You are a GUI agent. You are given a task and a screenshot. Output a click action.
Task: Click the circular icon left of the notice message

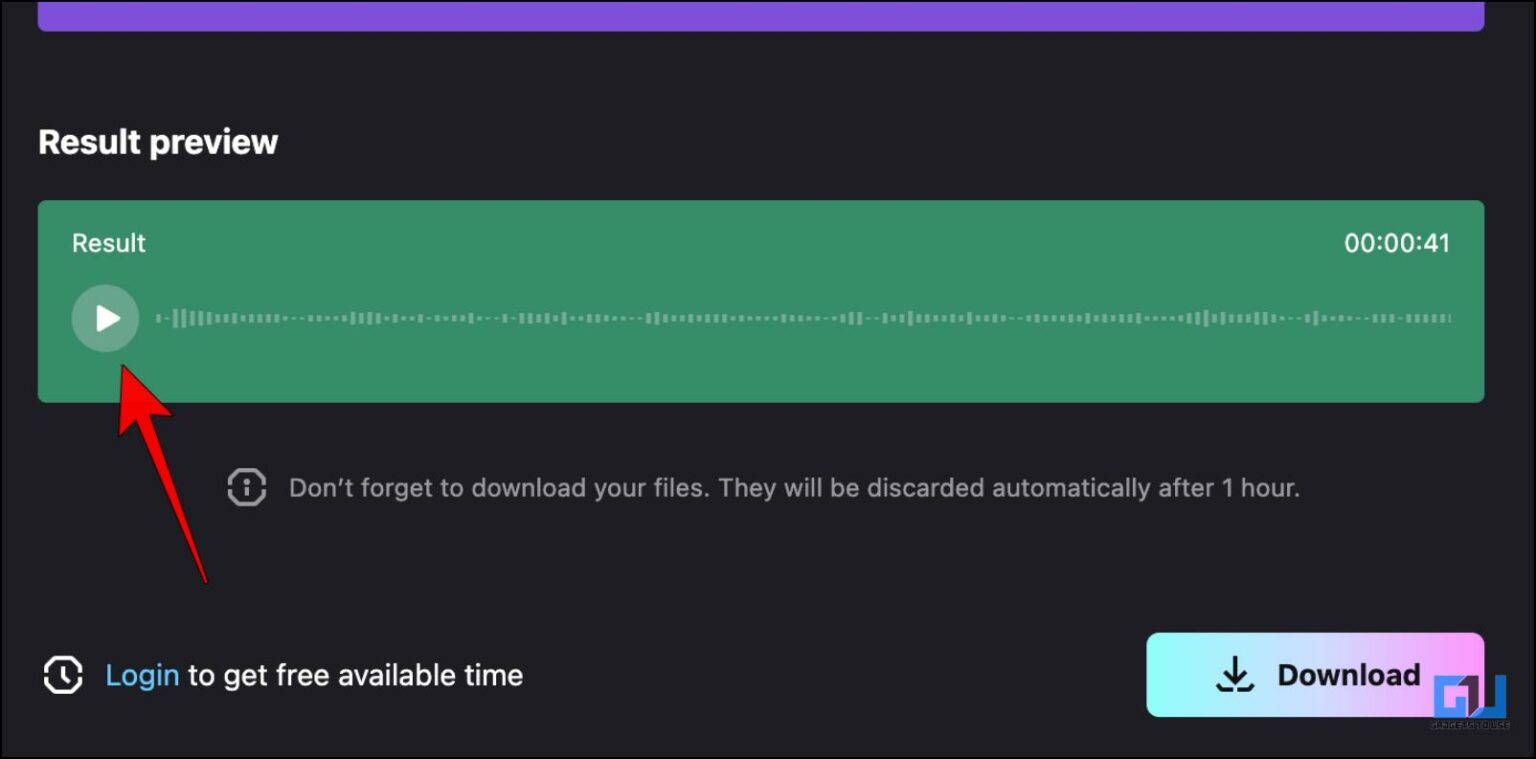246,488
